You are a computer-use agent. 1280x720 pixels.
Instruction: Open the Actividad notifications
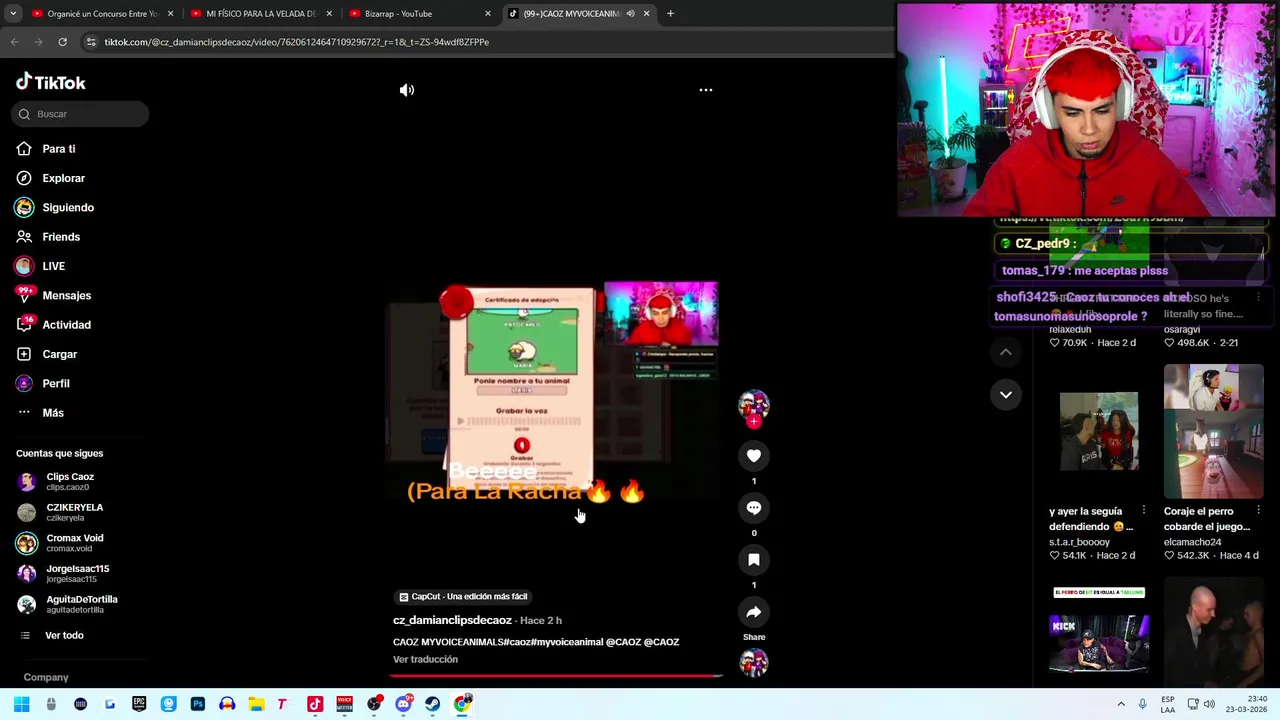click(66, 325)
